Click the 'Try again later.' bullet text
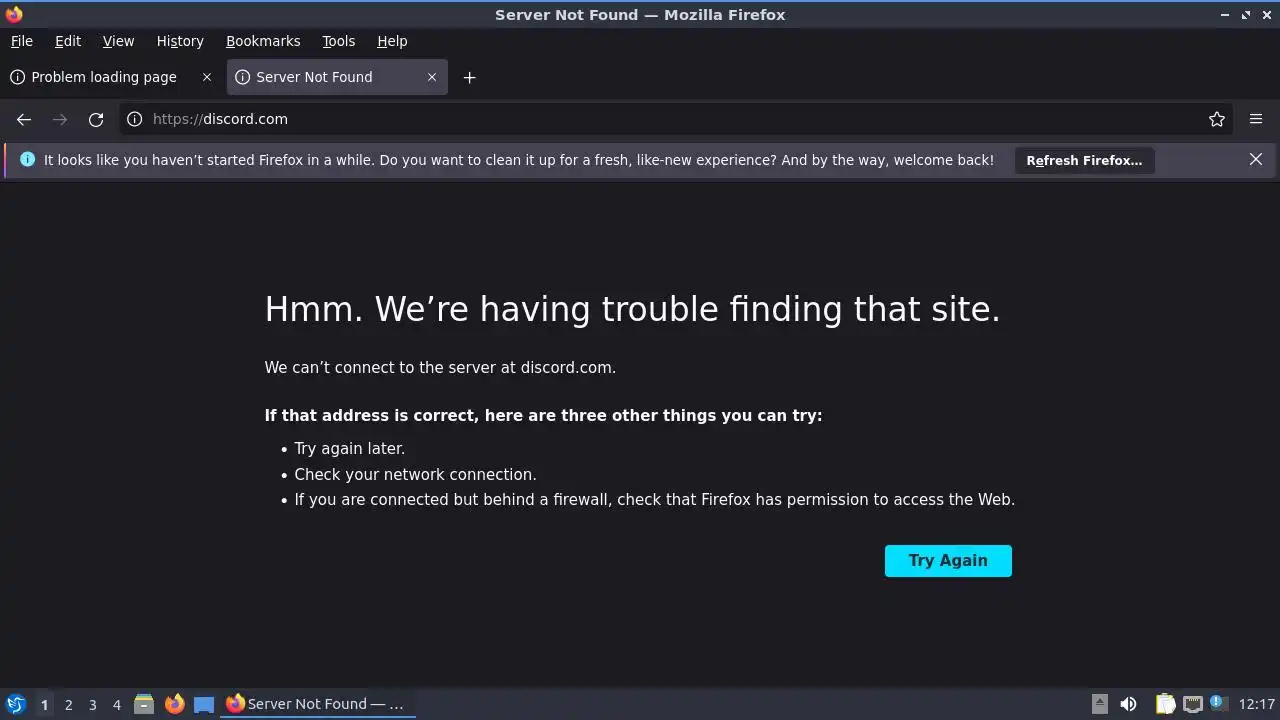 [x=349, y=449]
